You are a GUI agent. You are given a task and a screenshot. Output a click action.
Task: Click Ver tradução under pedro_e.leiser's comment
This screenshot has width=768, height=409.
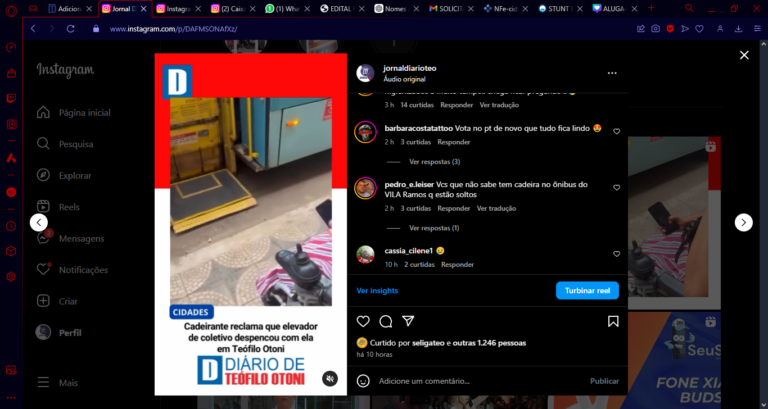[496, 208]
